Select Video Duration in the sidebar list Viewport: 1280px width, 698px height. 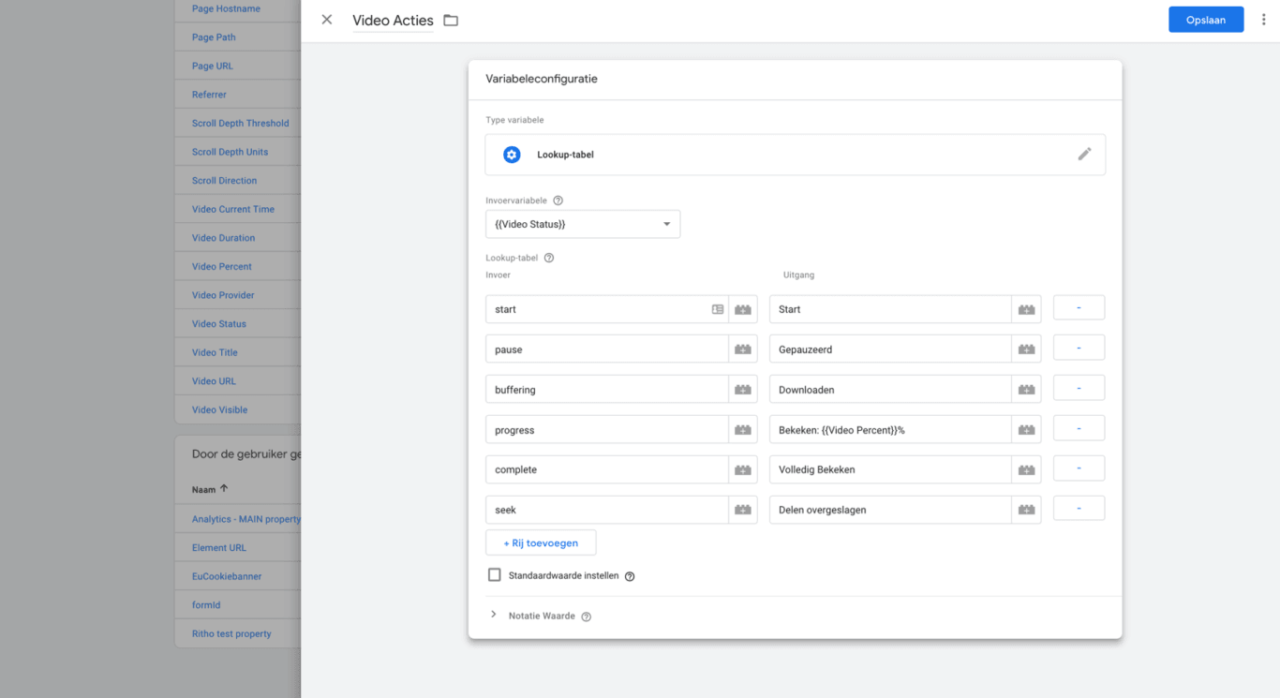(x=225, y=237)
